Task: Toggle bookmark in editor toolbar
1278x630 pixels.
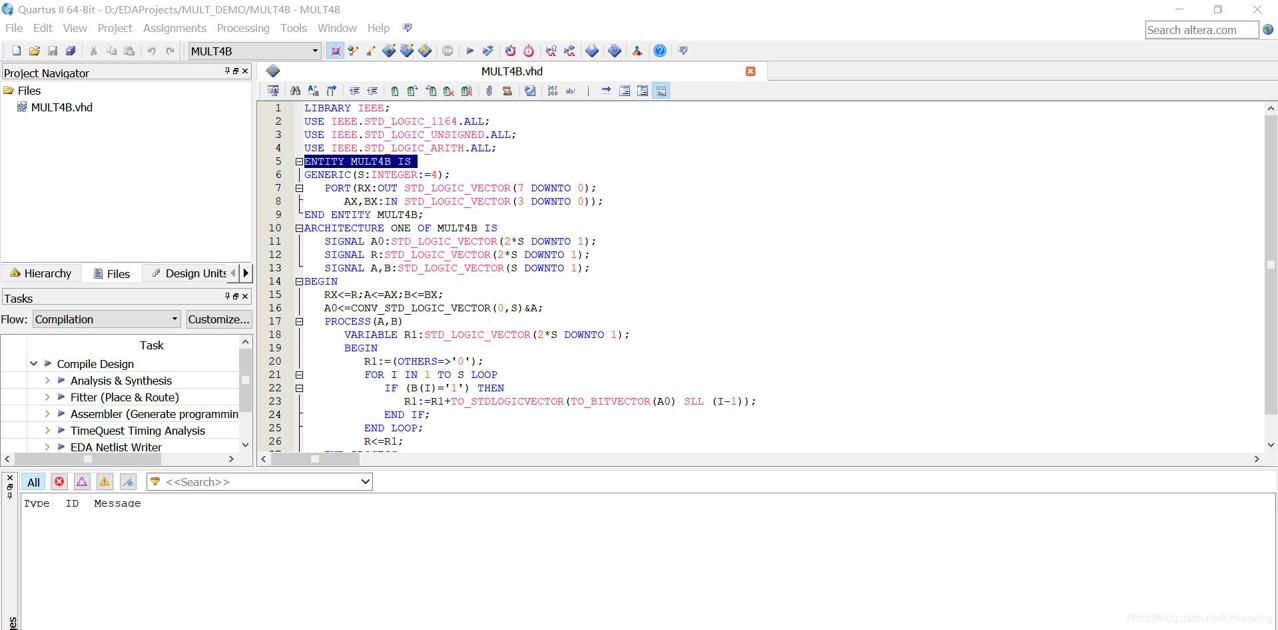Action: click(394, 91)
